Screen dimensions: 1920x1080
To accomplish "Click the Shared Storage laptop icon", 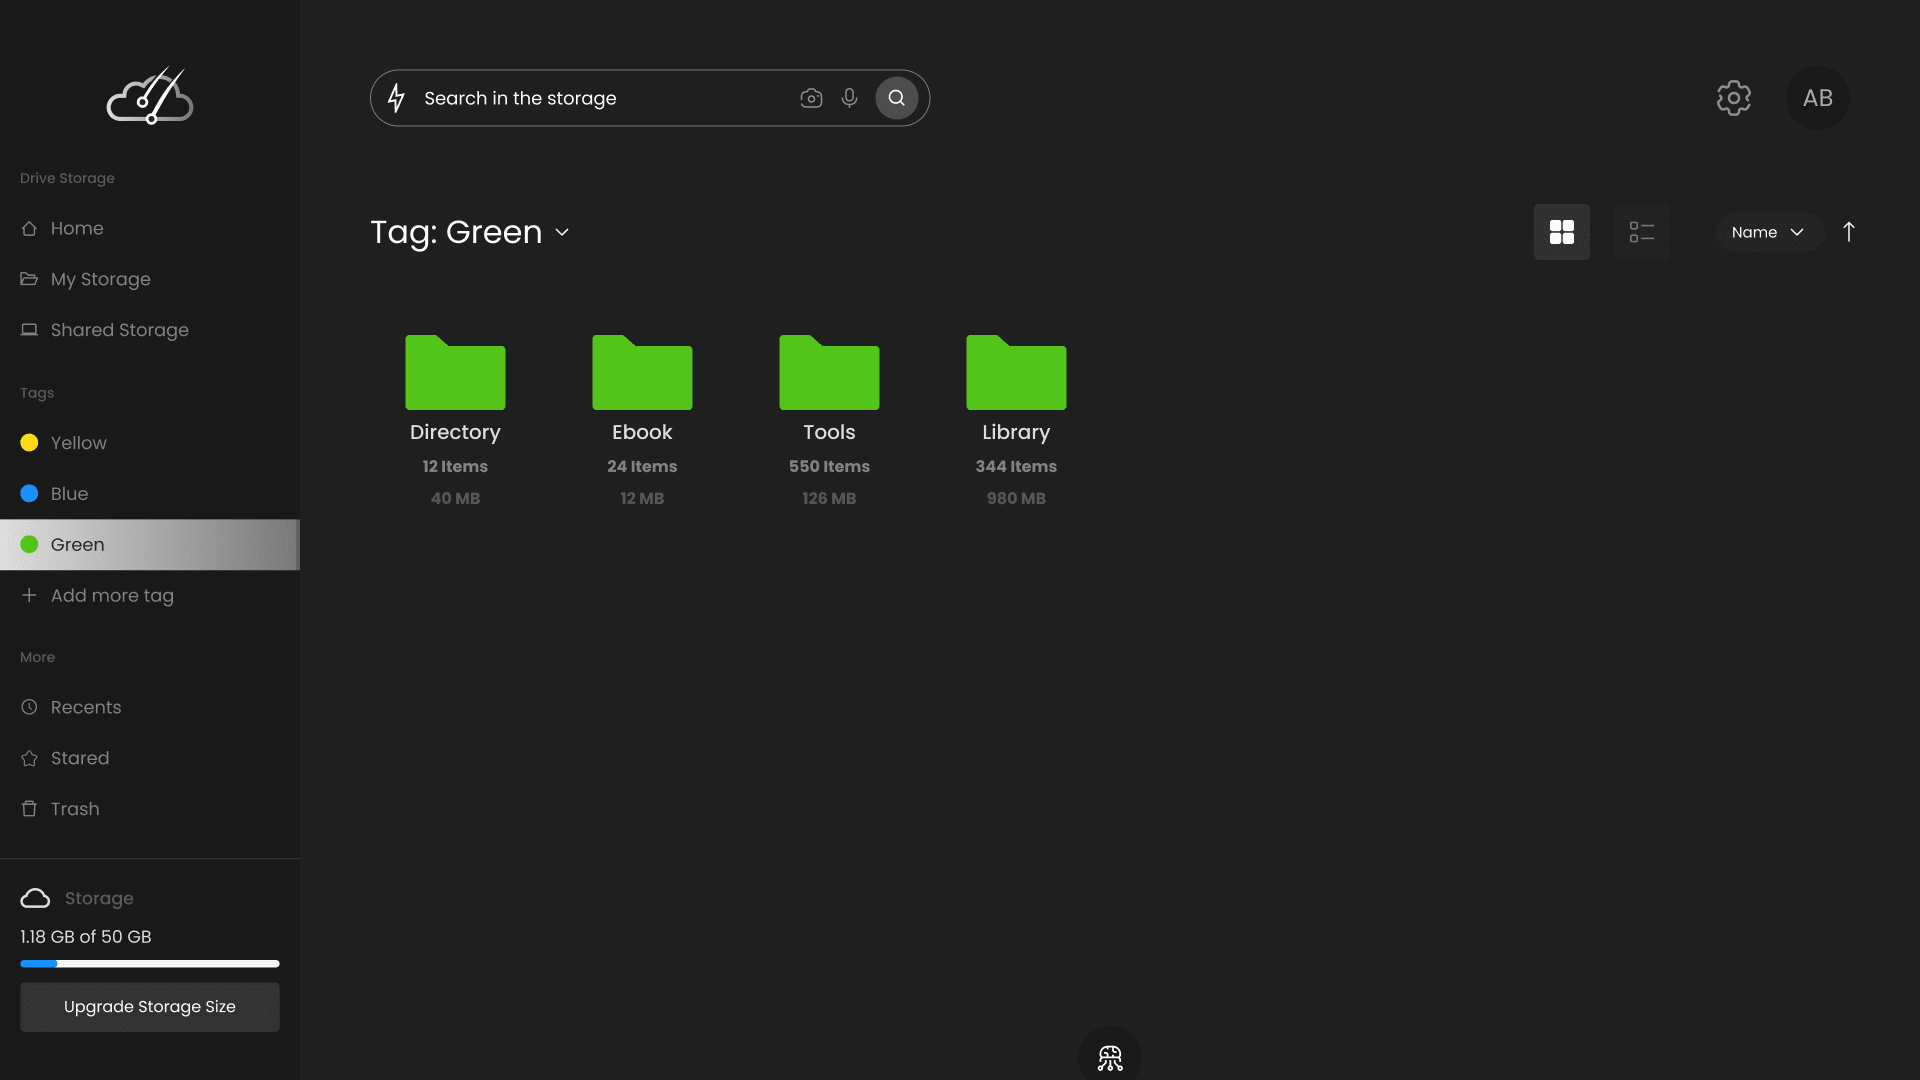I will click(x=29, y=330).
